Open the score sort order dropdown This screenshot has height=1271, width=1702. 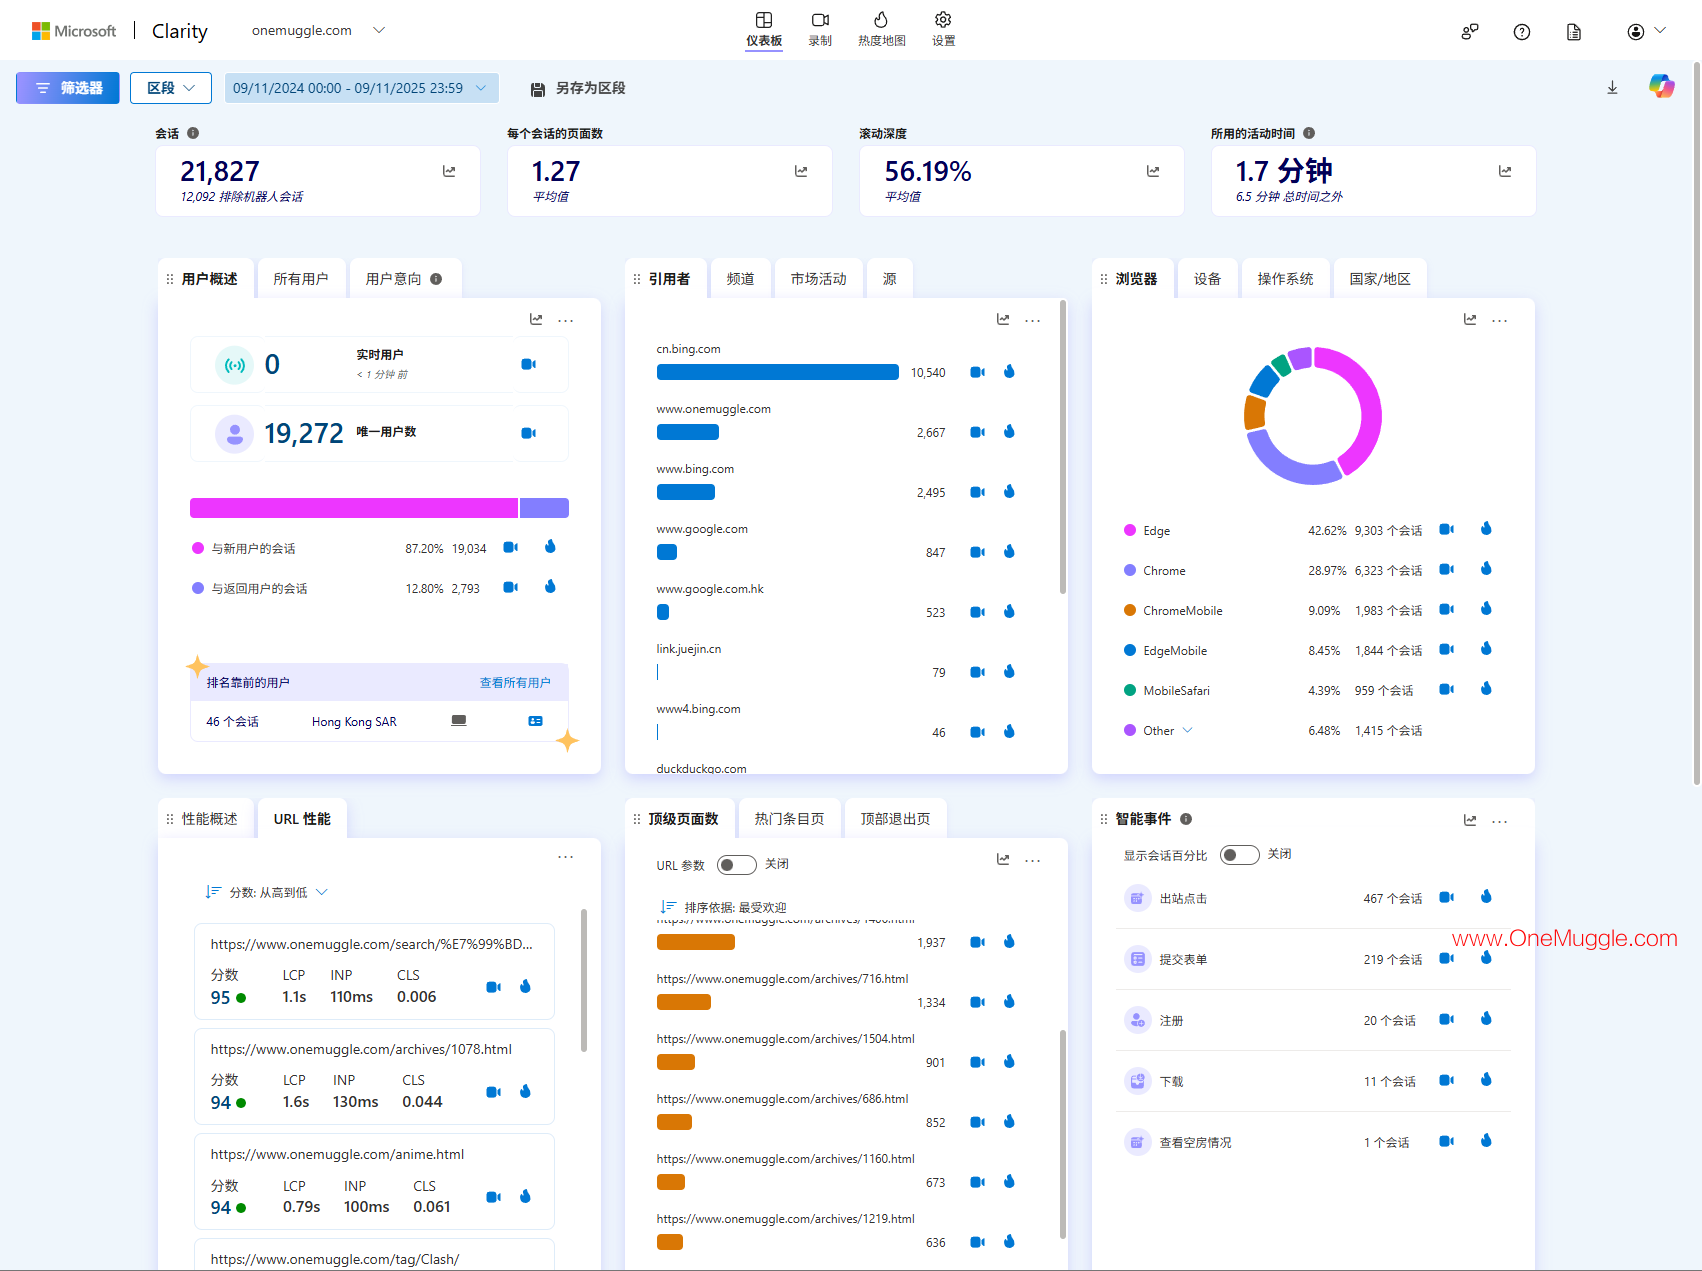coord(267,892)
